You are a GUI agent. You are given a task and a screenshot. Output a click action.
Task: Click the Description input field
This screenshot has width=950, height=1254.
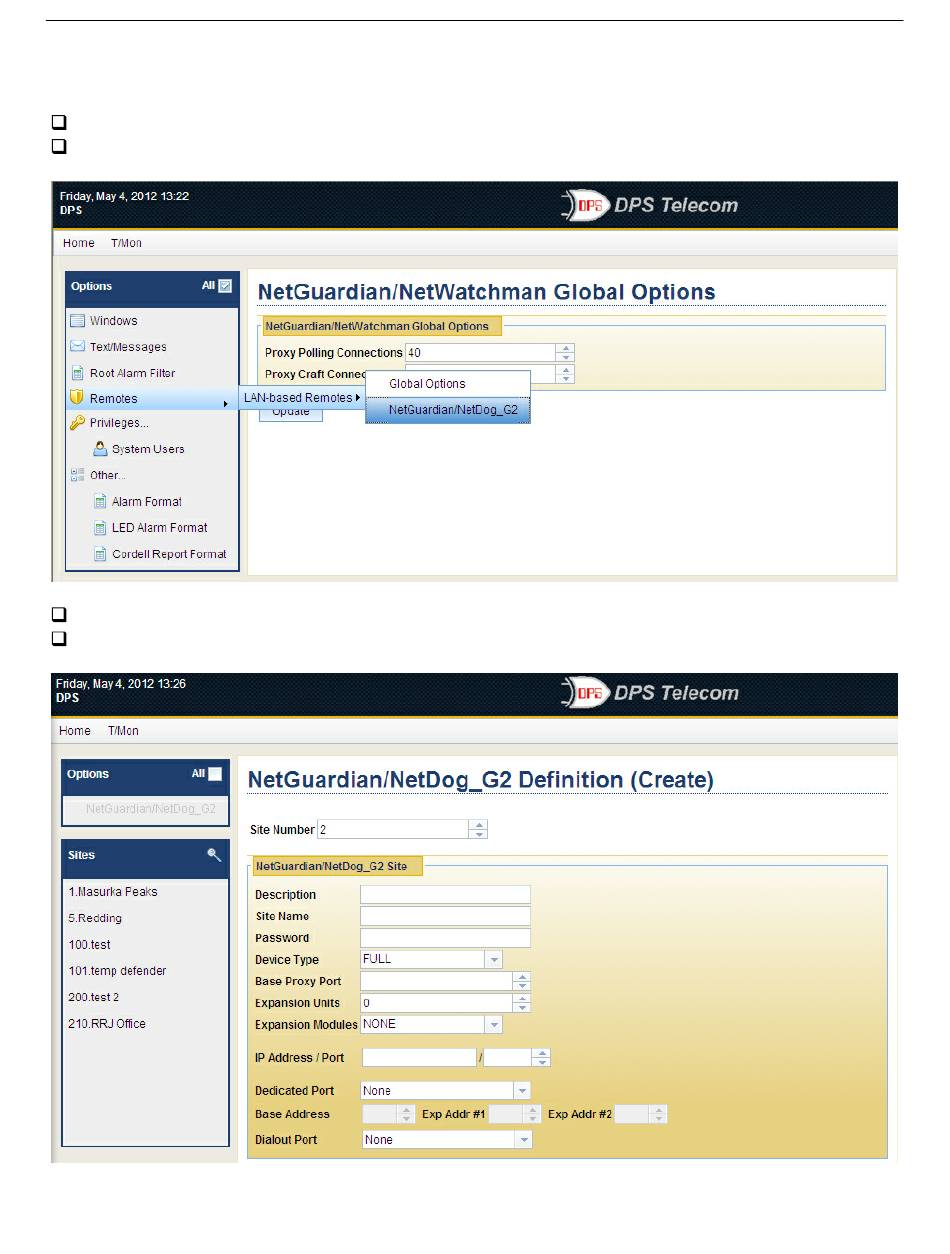(445, 895)
